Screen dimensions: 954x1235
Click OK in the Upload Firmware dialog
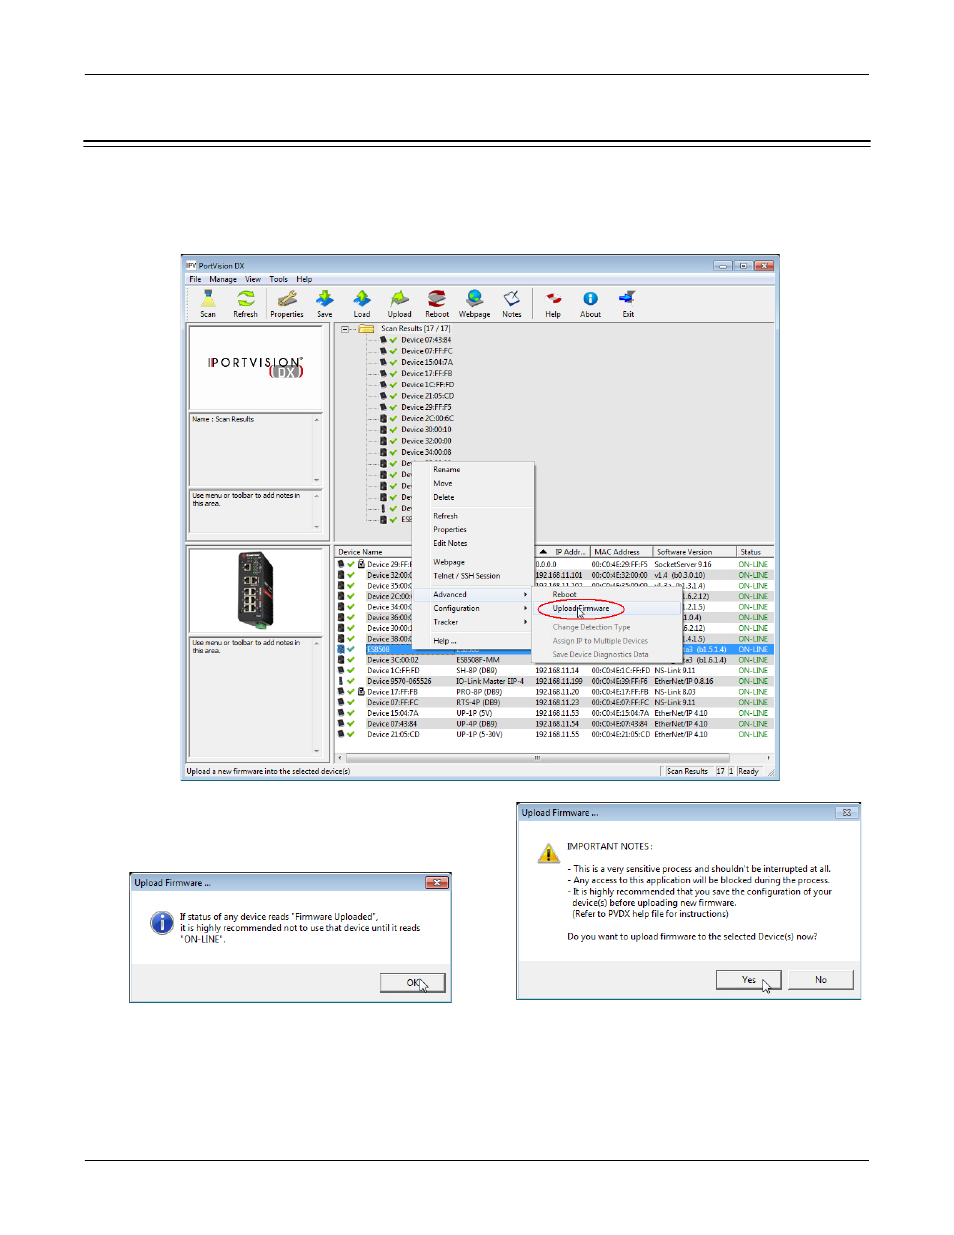(x=413, y=983)
